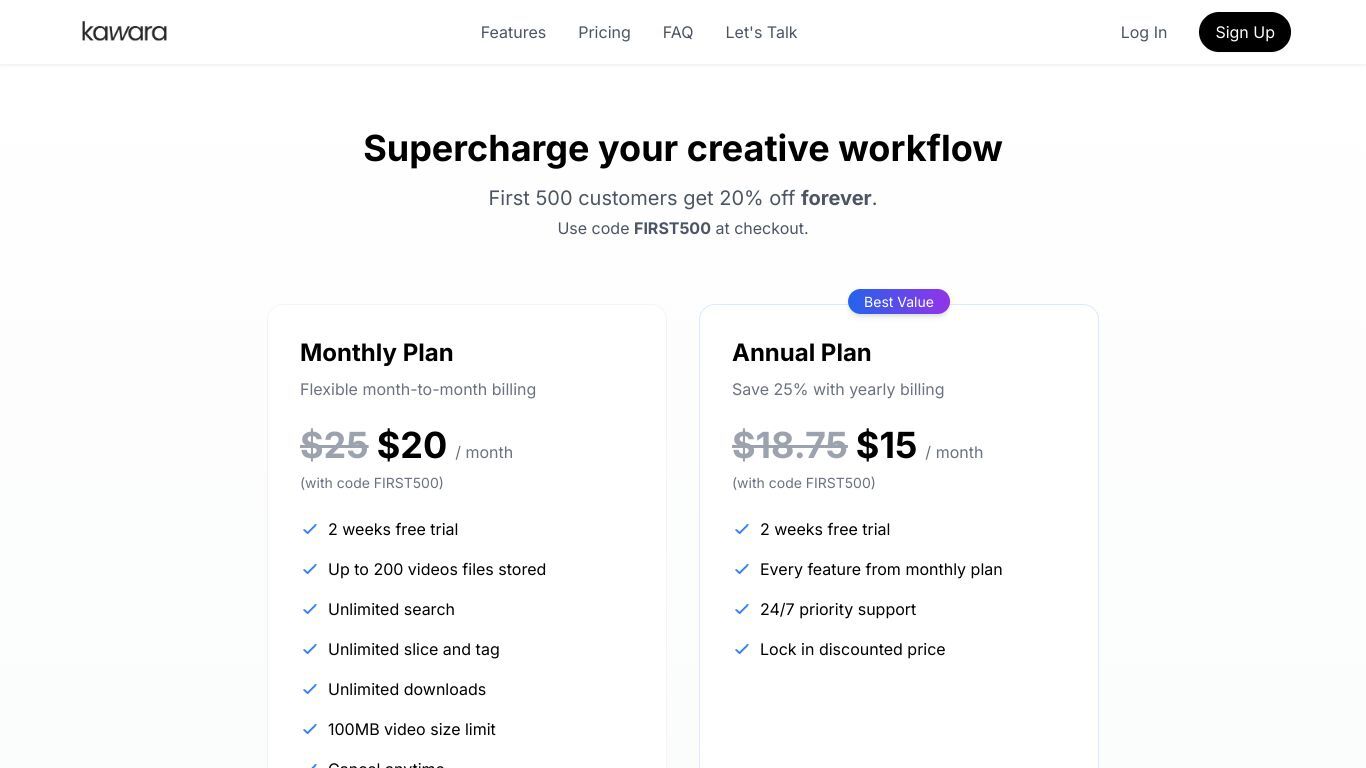Click checkmark beside 24/7 priority support

pos(742,609)
